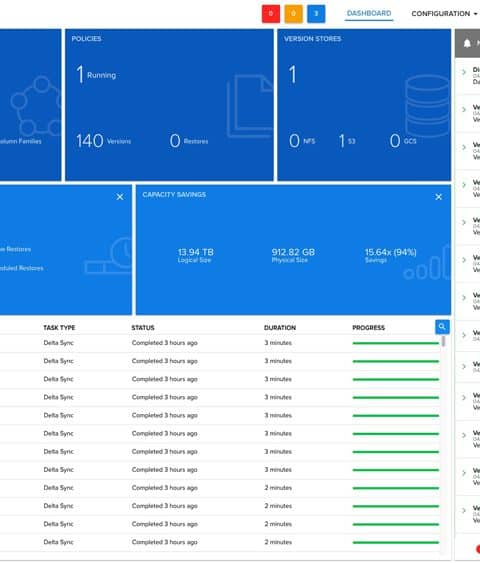This screenshot has height=563, width=480.
Task: Click the '1 Running' policies count
Action: pos(96,75)
